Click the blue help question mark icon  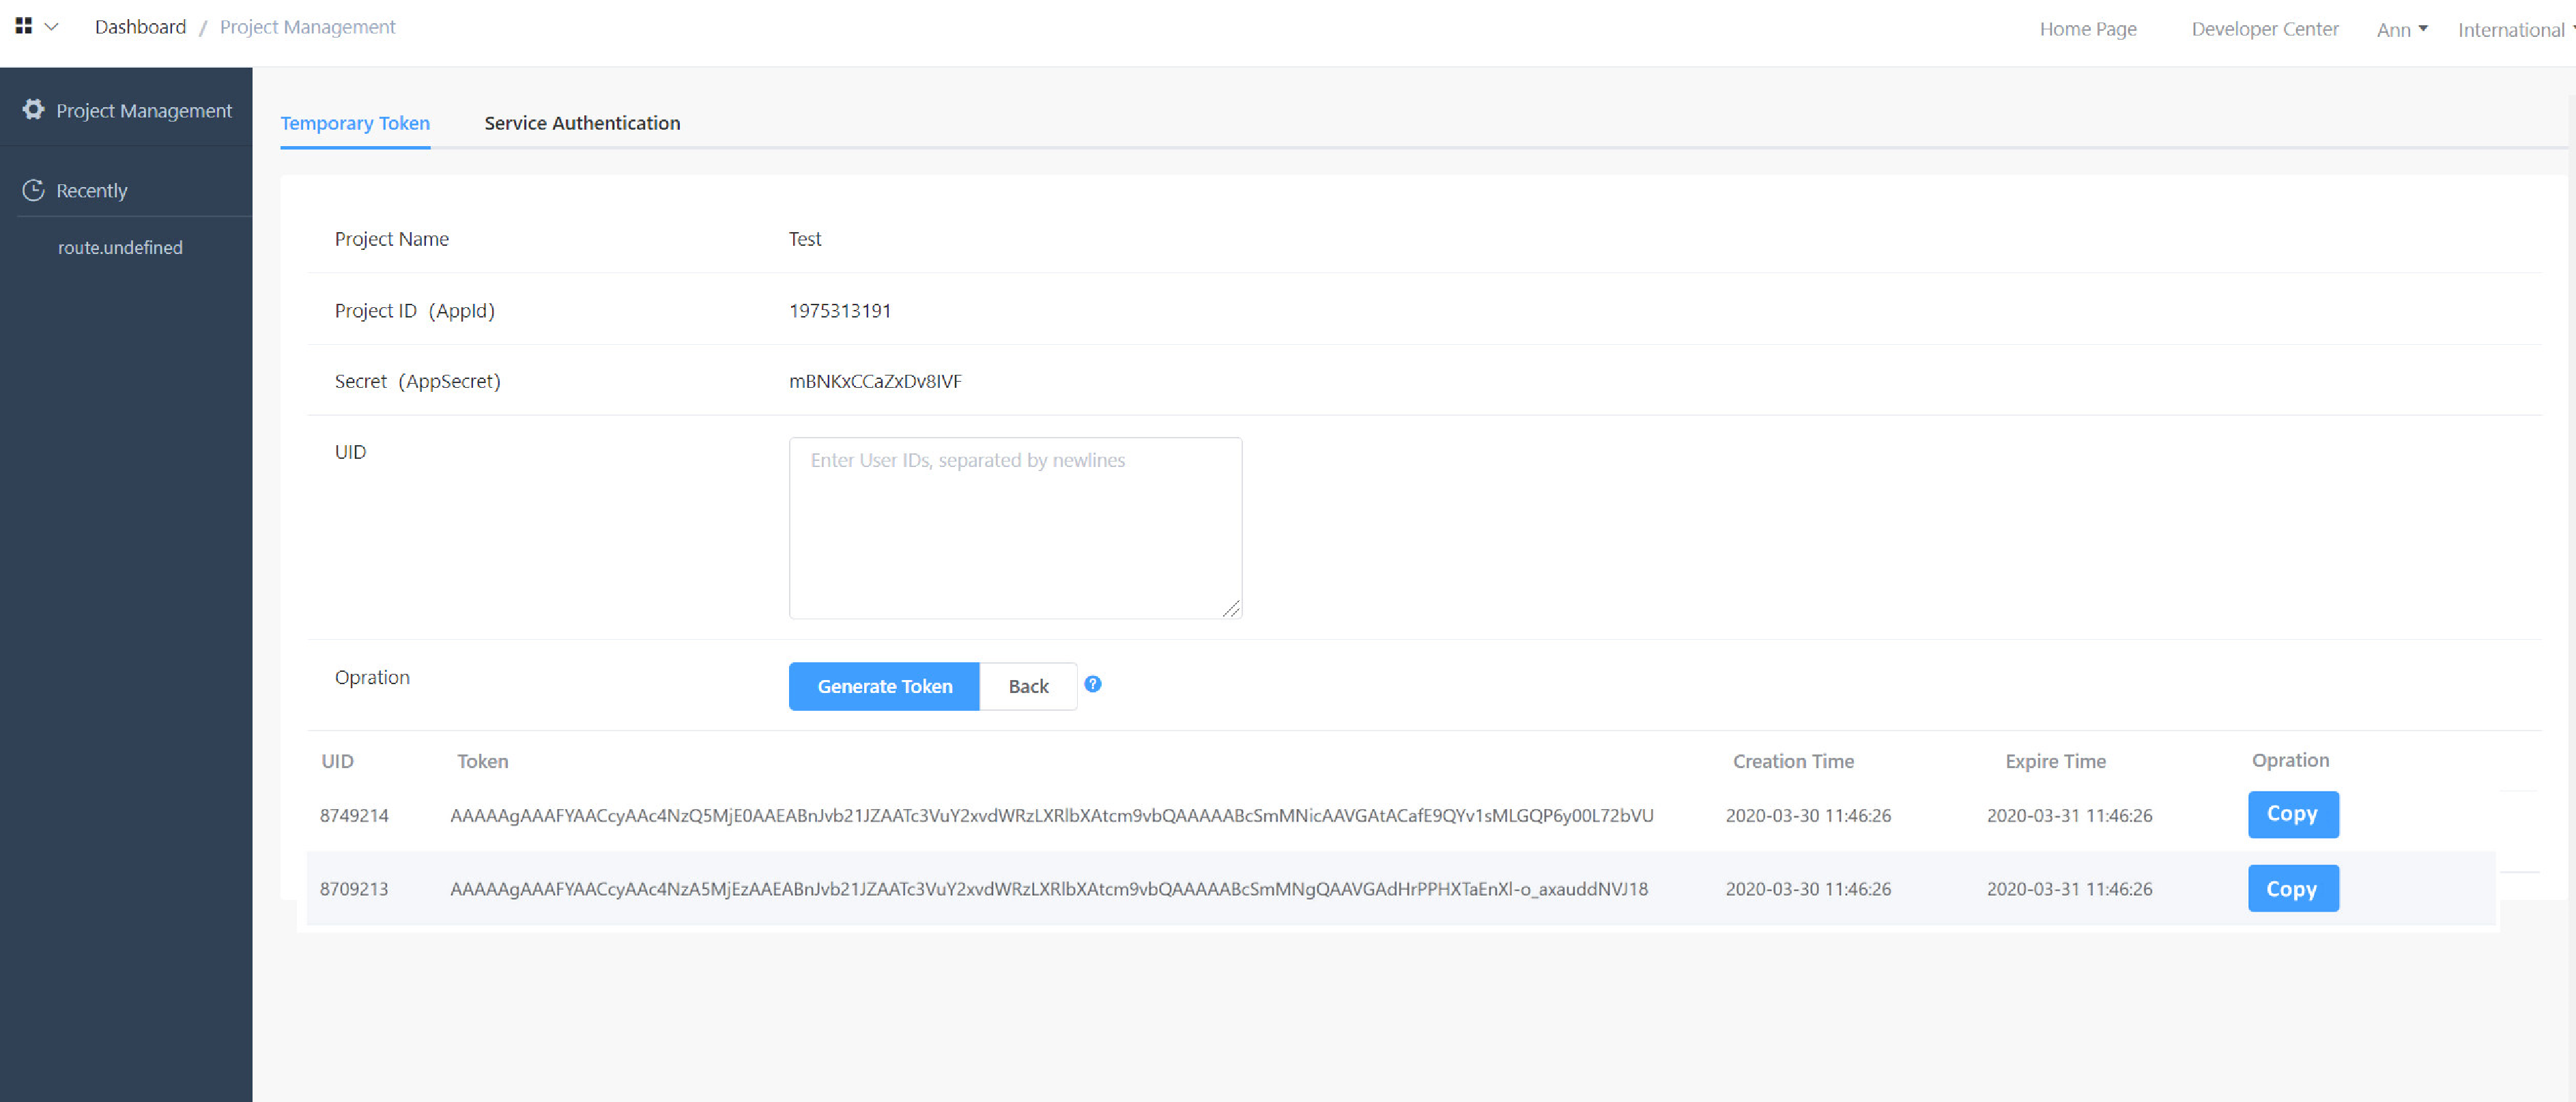(x=1093, y=684)
